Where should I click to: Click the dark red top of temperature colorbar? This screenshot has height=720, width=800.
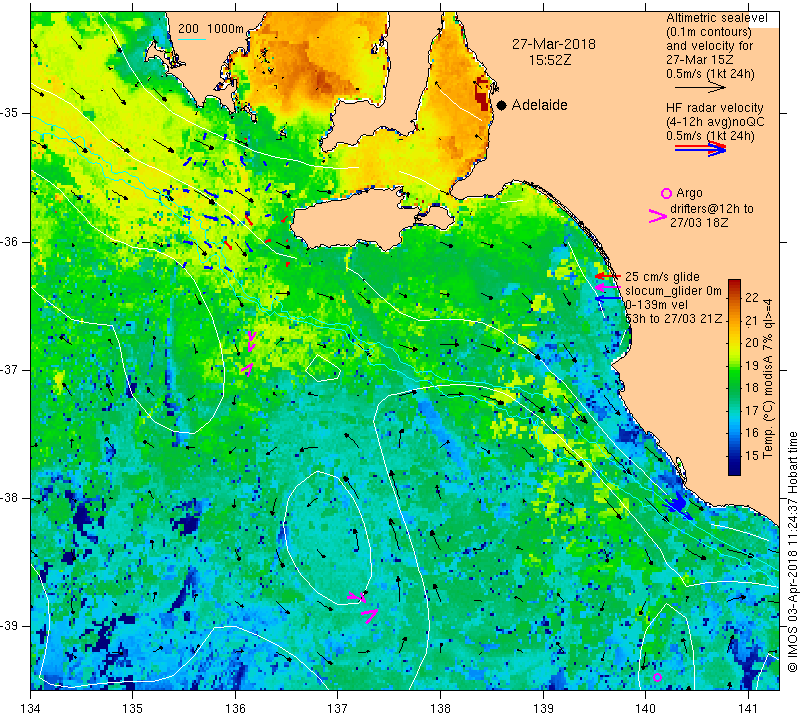pyautogui.click(x=734, y=285)
